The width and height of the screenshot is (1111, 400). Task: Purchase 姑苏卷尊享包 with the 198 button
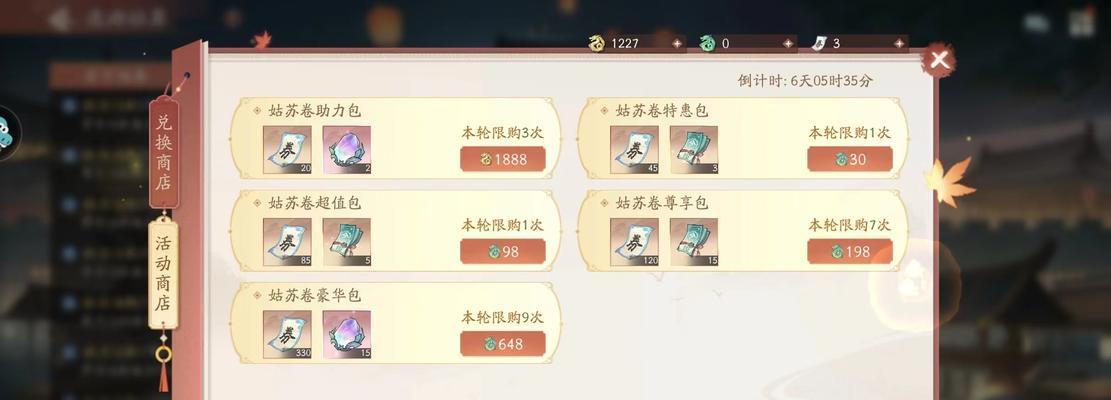pos(850,251)
